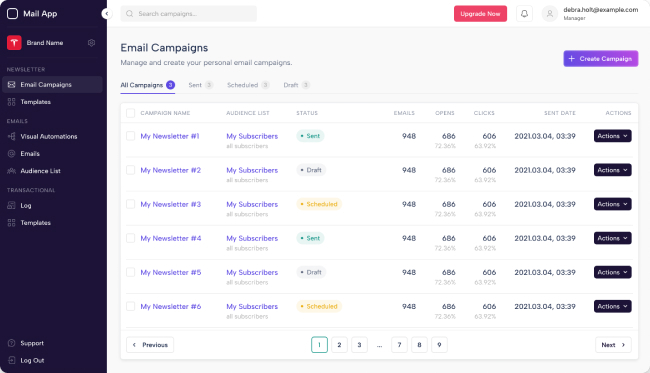
Task: Open Actions dropdown for My Newsletter #2
Action: click(613, 170)
